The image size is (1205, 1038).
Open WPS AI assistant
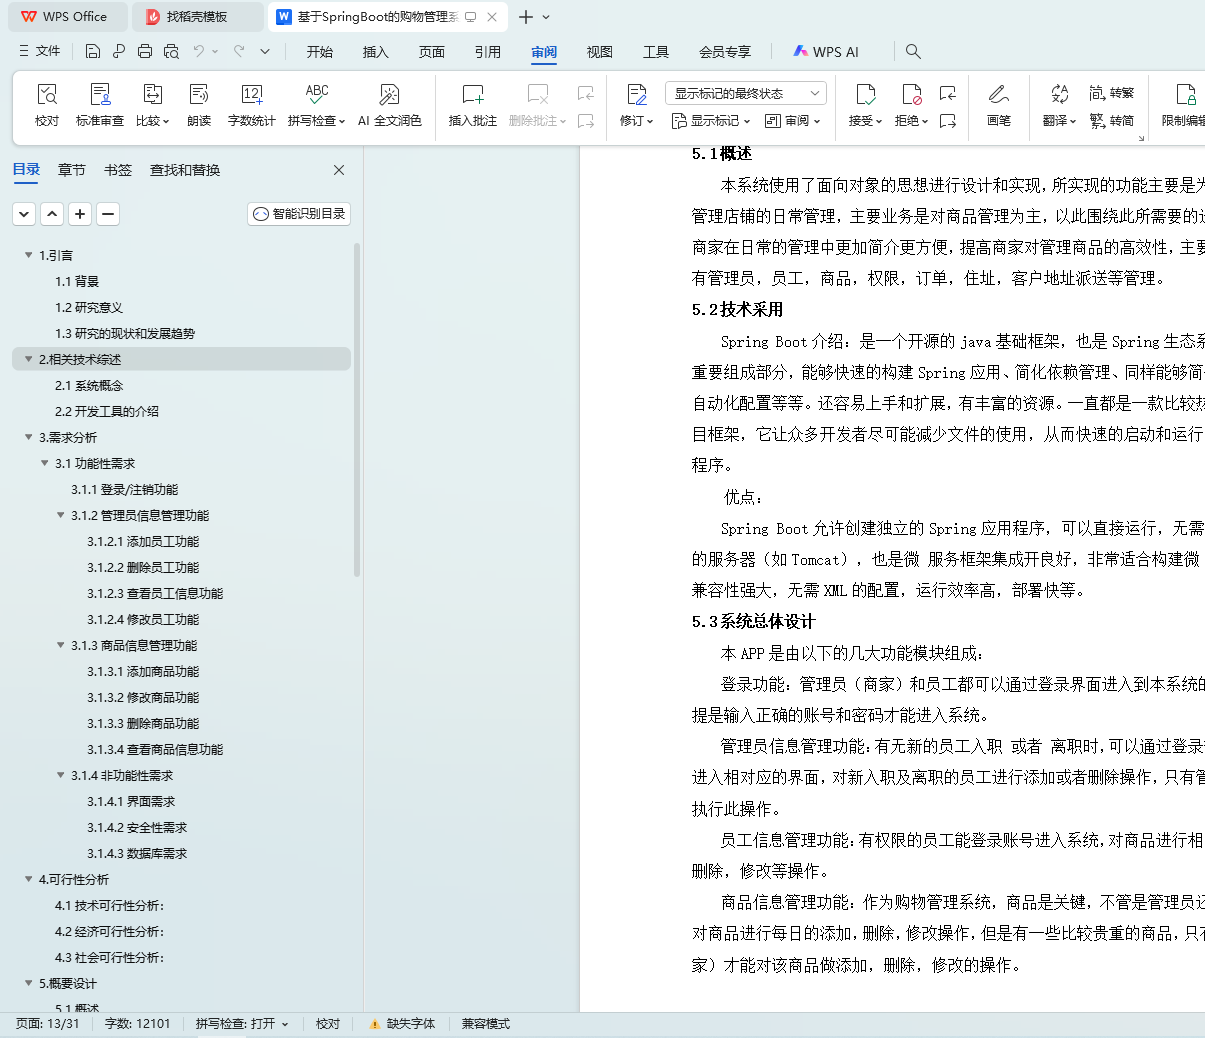click(x=826, y=51)
